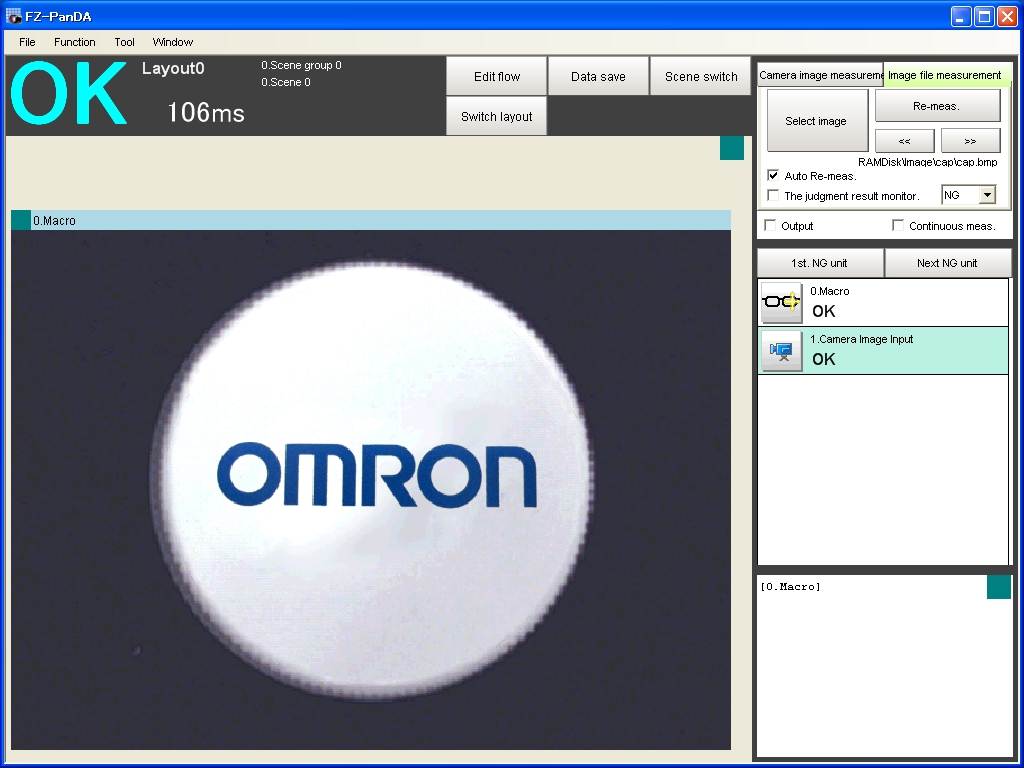Image resolution: width=1024 pixels, height=768 pixels.
Task: Open the Function menu
Action: tap(74, 42)
